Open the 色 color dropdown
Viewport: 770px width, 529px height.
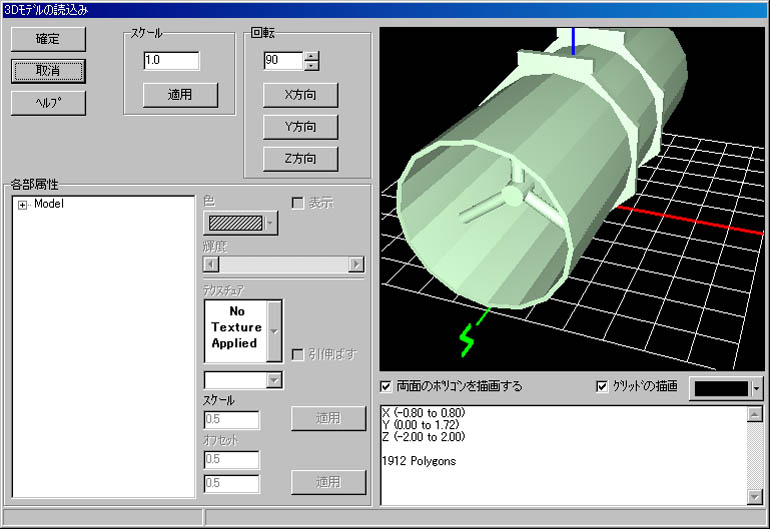(270, 223)
